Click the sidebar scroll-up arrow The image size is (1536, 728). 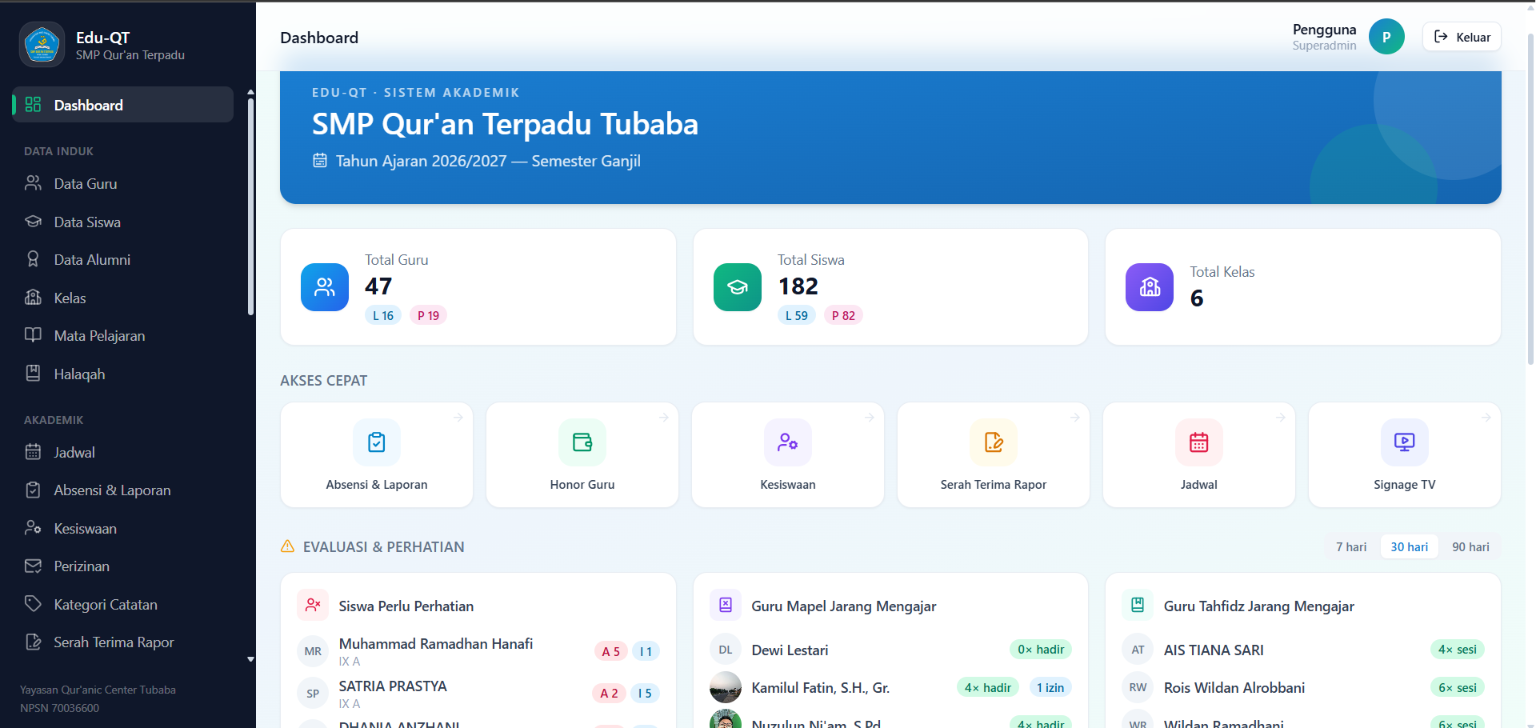tap(250, 92)
